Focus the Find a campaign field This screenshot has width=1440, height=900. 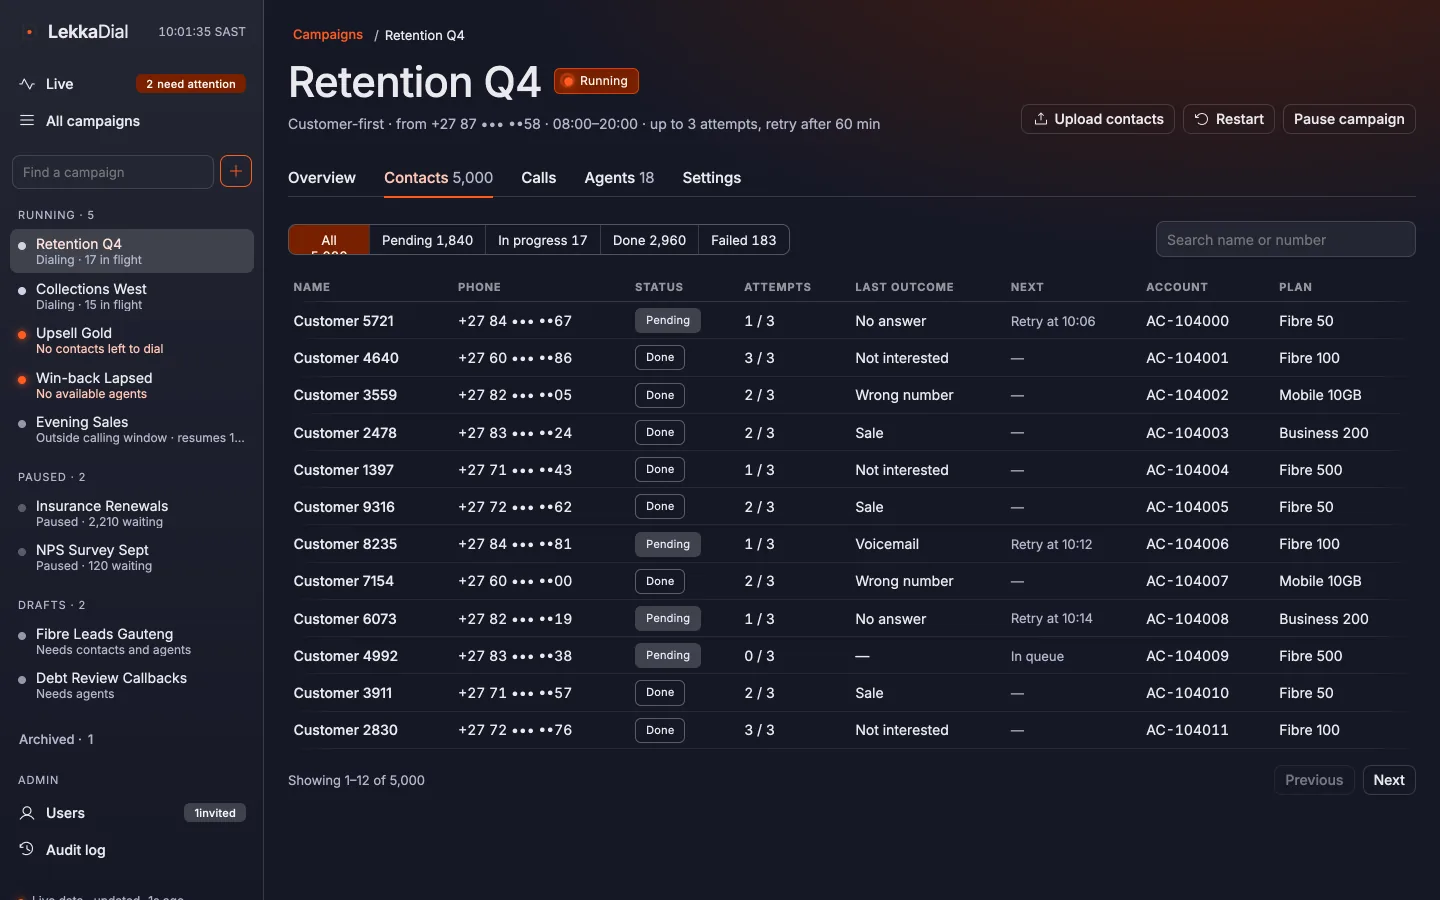[x=113, y=172]
